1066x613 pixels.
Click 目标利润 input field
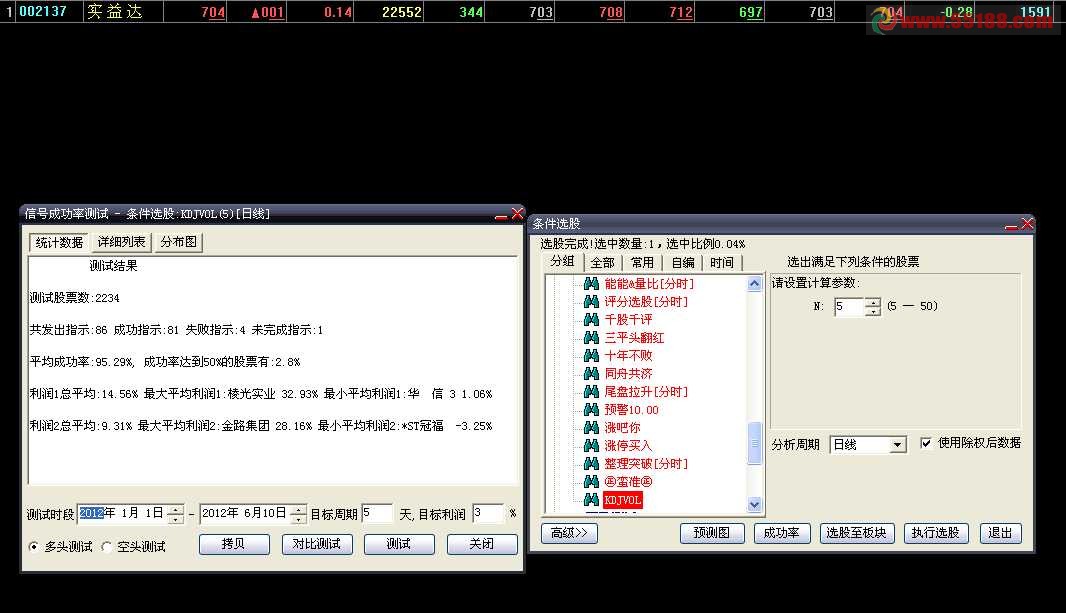(x=488, y=514)
